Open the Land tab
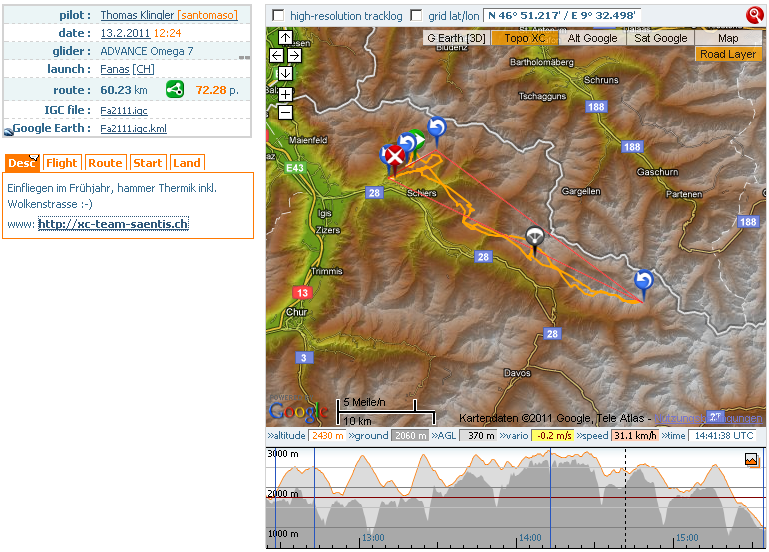769x552 pixels. click(187, 163)
